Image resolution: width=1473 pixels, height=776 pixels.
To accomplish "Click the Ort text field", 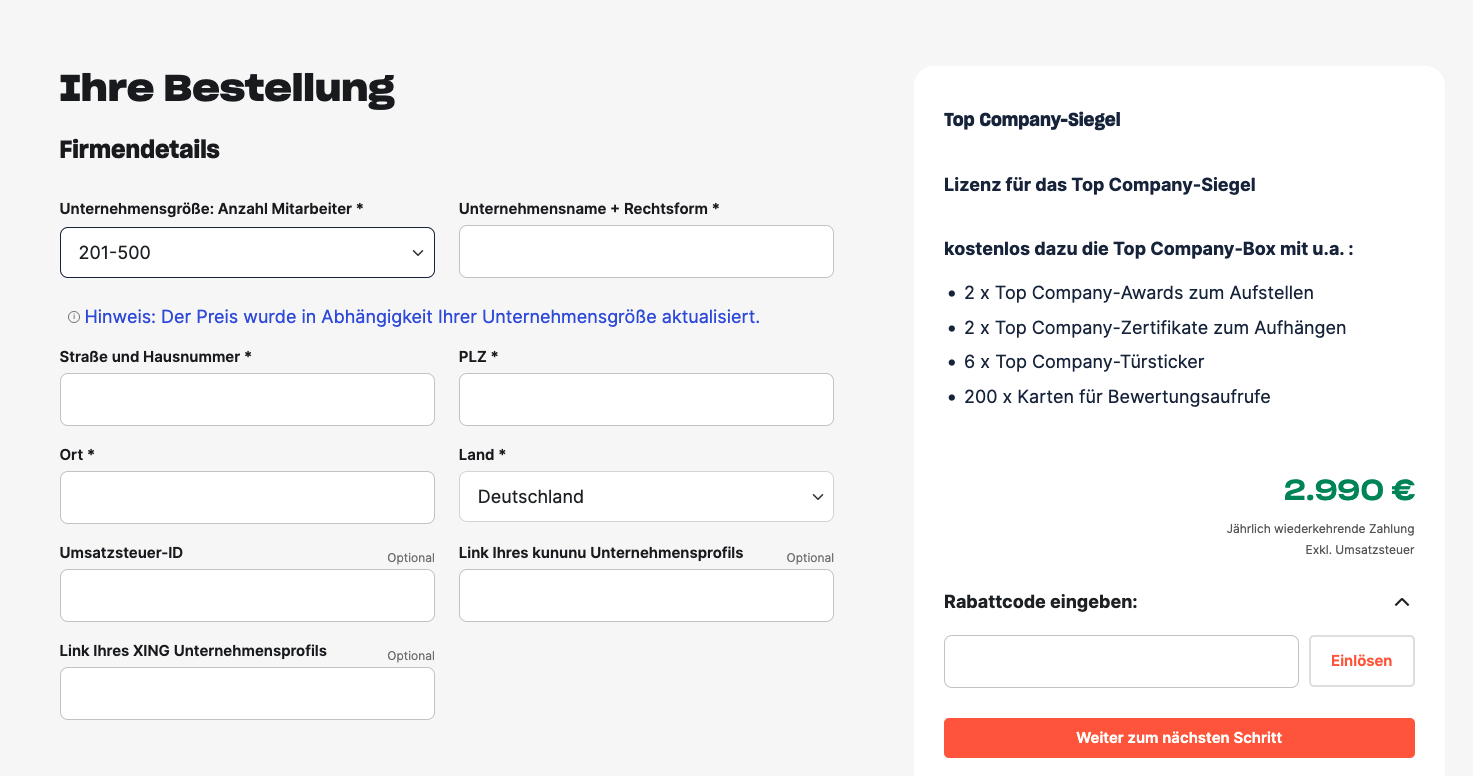I will [x=247, y=498].
